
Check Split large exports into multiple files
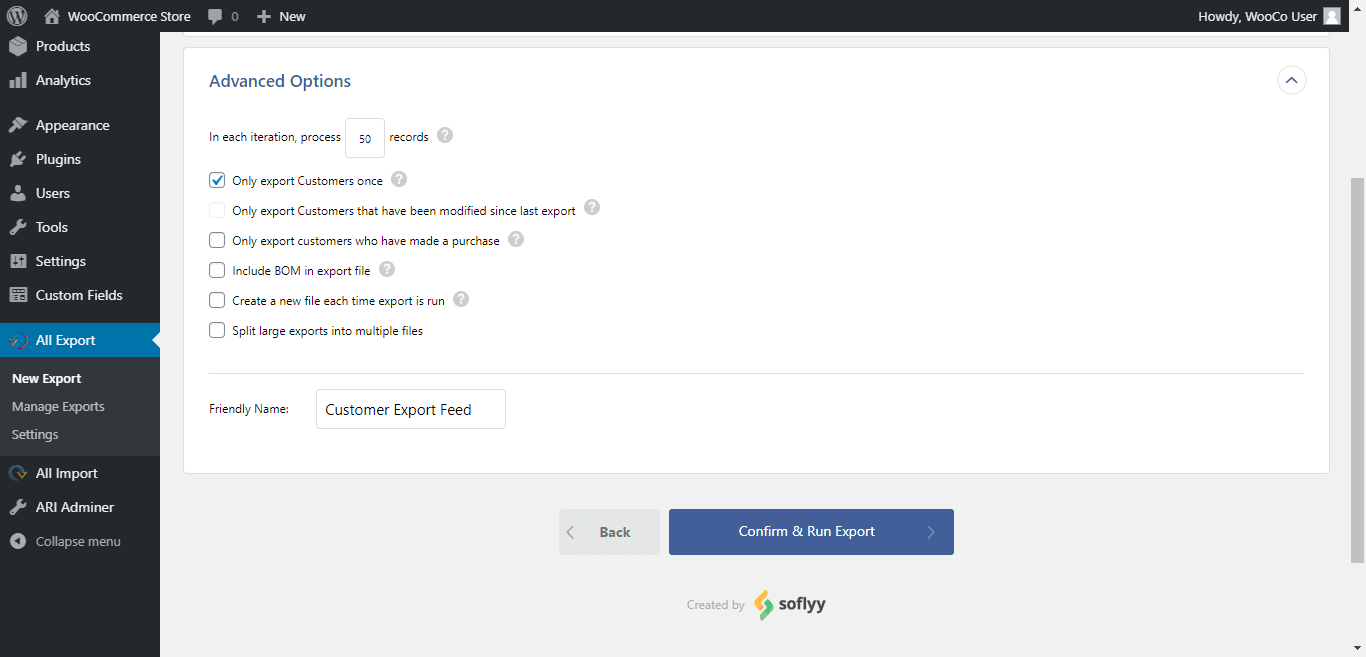click(217, 330)
